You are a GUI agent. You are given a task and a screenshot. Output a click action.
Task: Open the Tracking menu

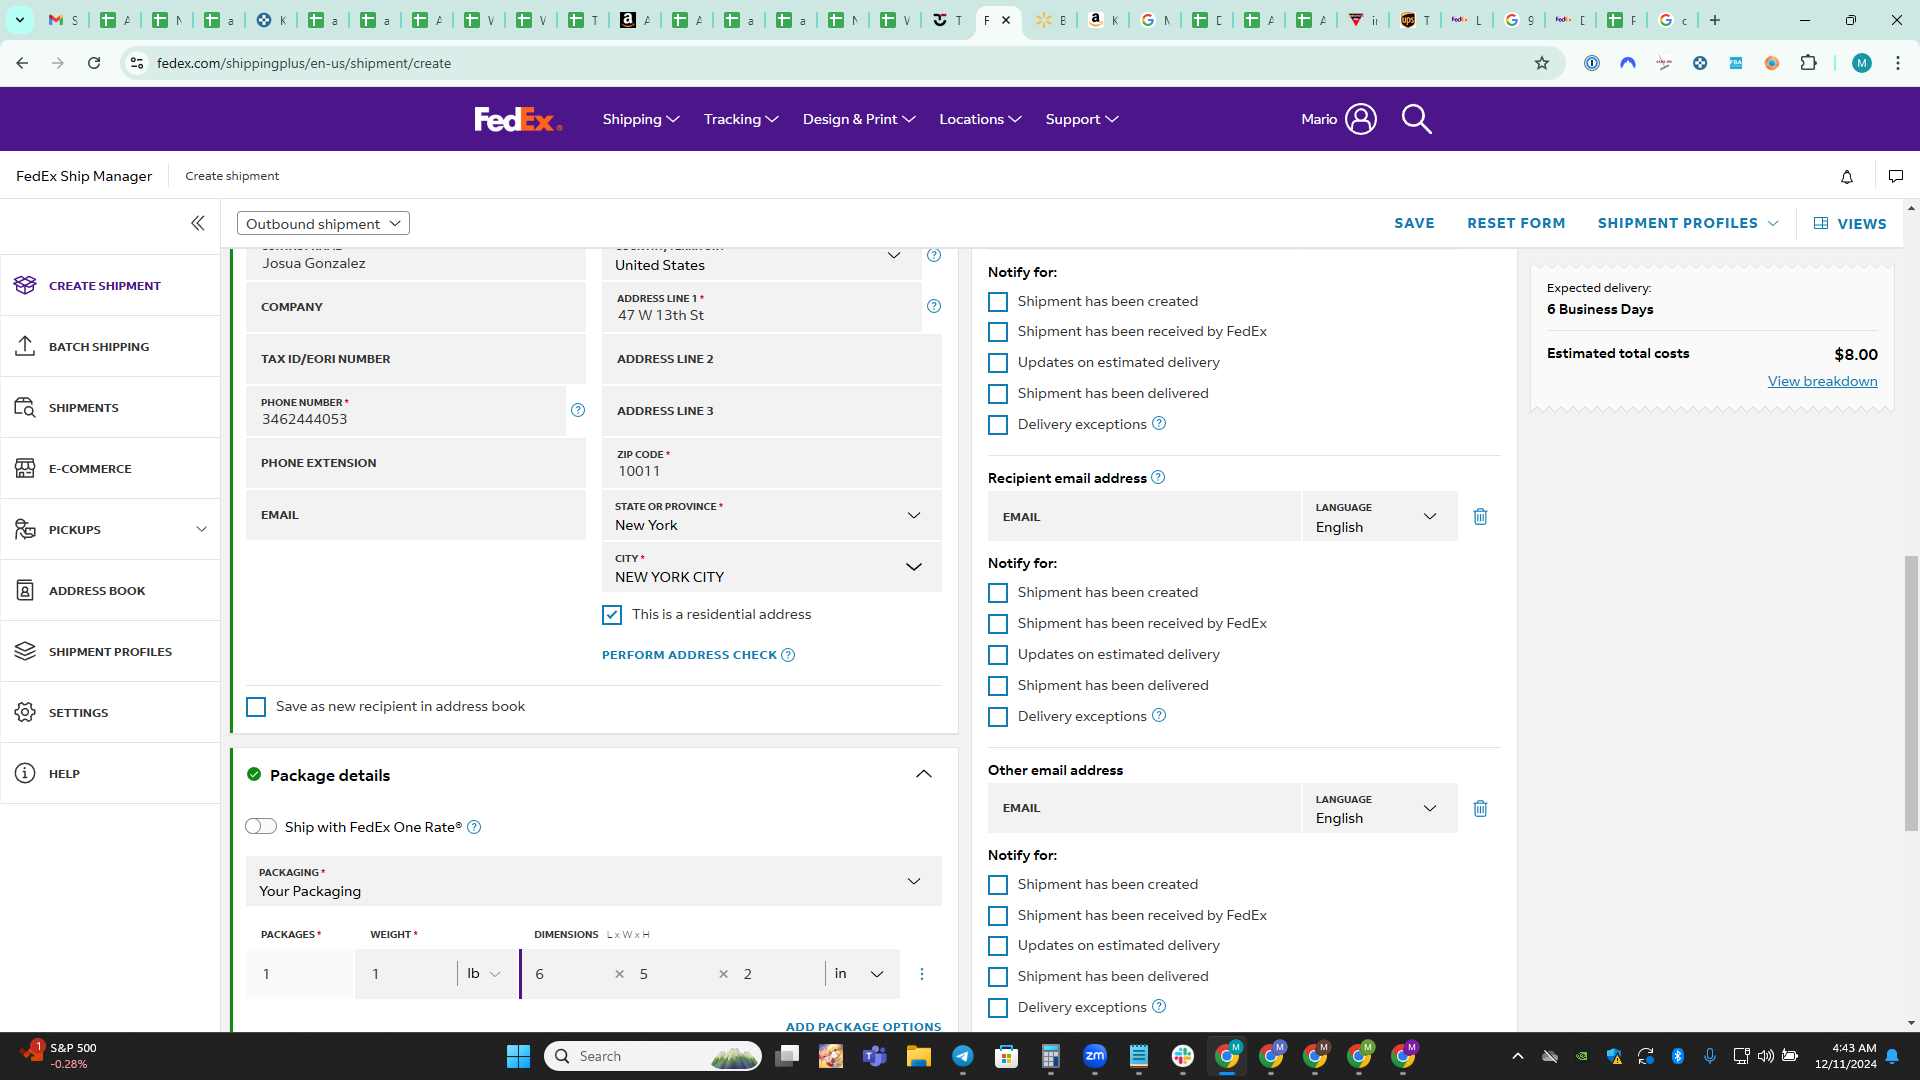point(741,119)
